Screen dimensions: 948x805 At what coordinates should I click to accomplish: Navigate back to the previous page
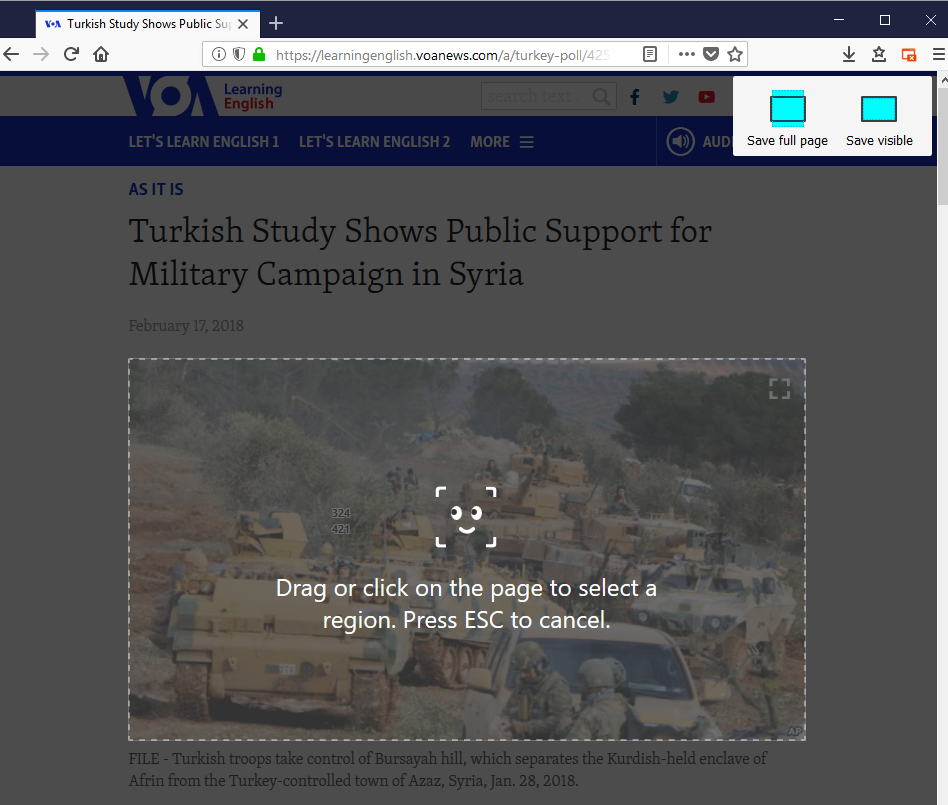12,54
